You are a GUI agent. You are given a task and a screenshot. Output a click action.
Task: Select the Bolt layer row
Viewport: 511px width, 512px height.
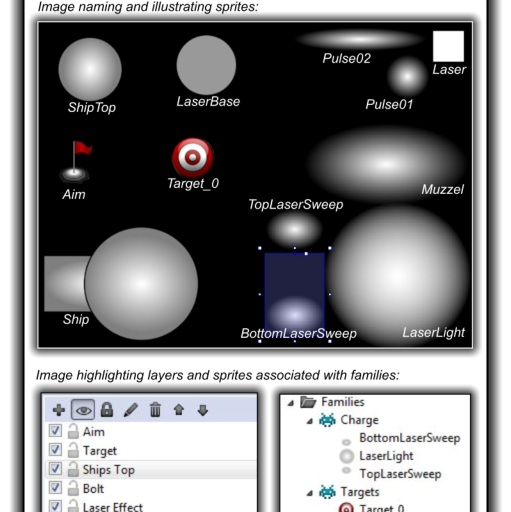[x=151, y=489]
